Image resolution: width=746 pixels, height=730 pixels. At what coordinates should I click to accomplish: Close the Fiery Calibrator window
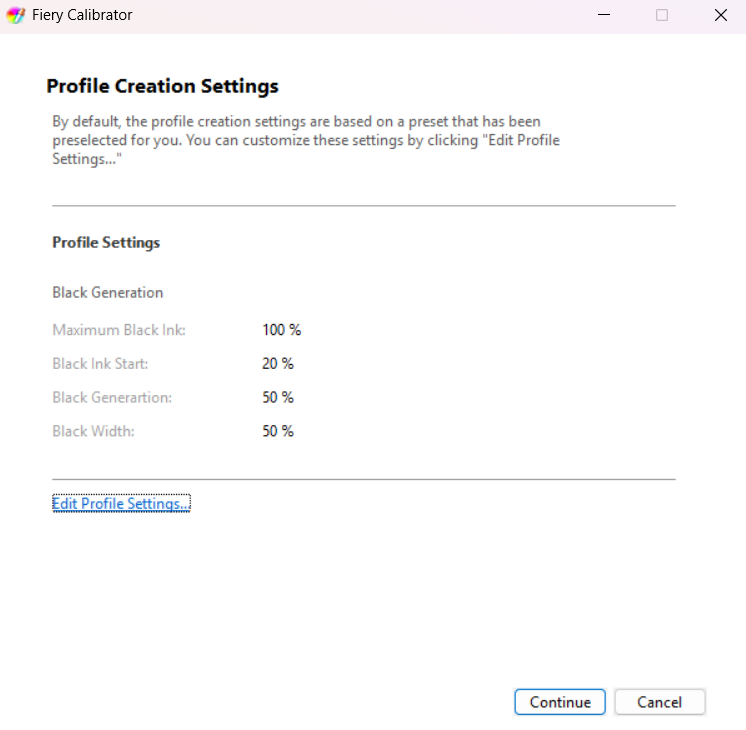720,15
